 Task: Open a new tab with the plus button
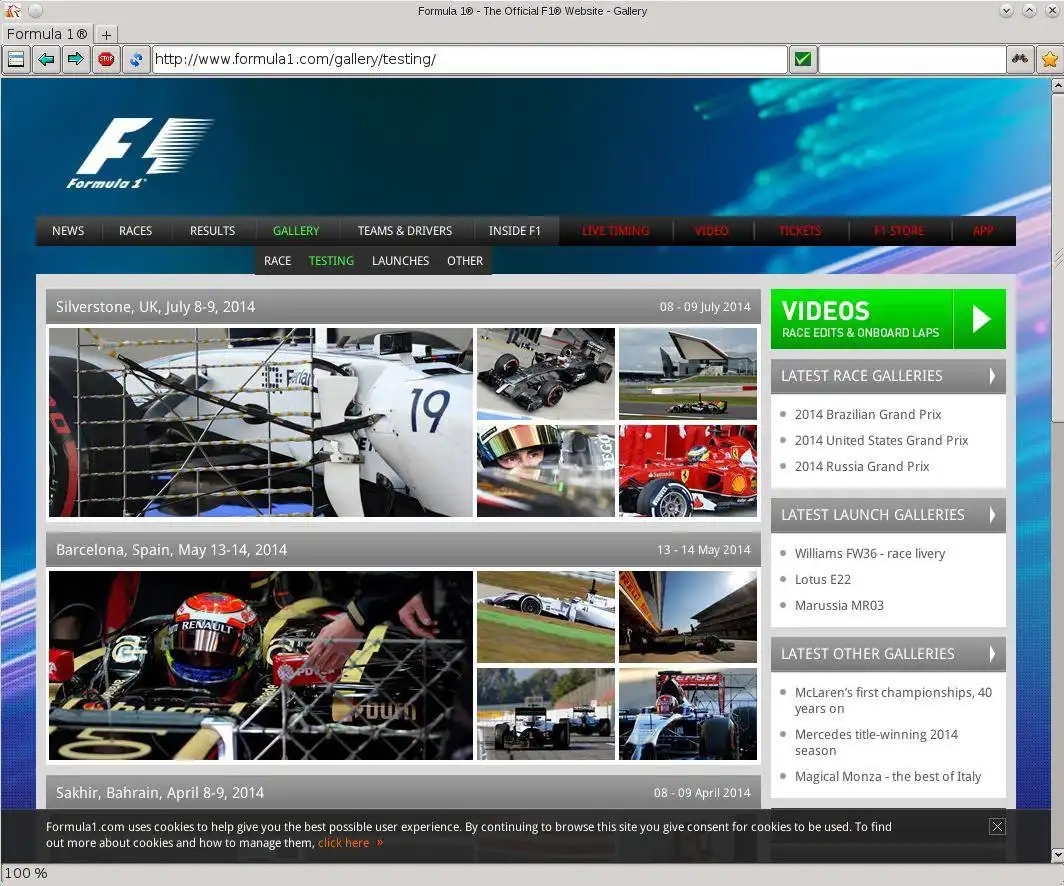point(106,34)
